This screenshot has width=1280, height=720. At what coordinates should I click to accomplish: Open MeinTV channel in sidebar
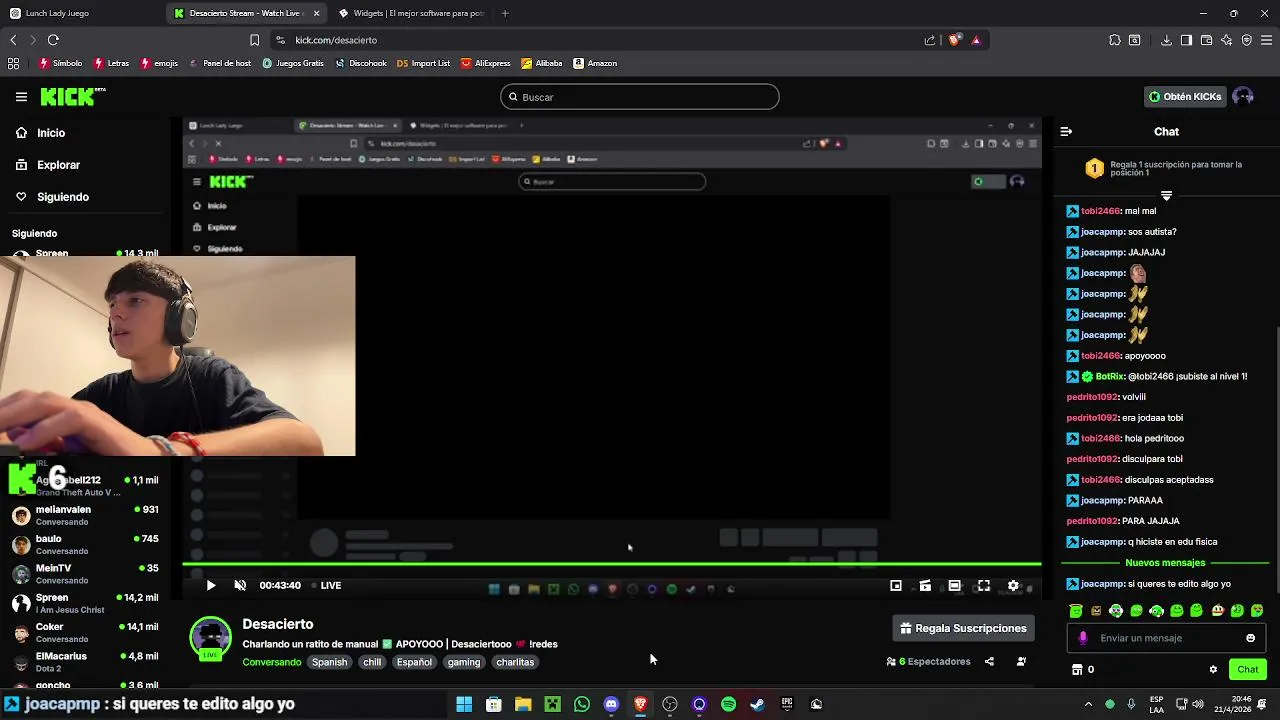[85, 574]
